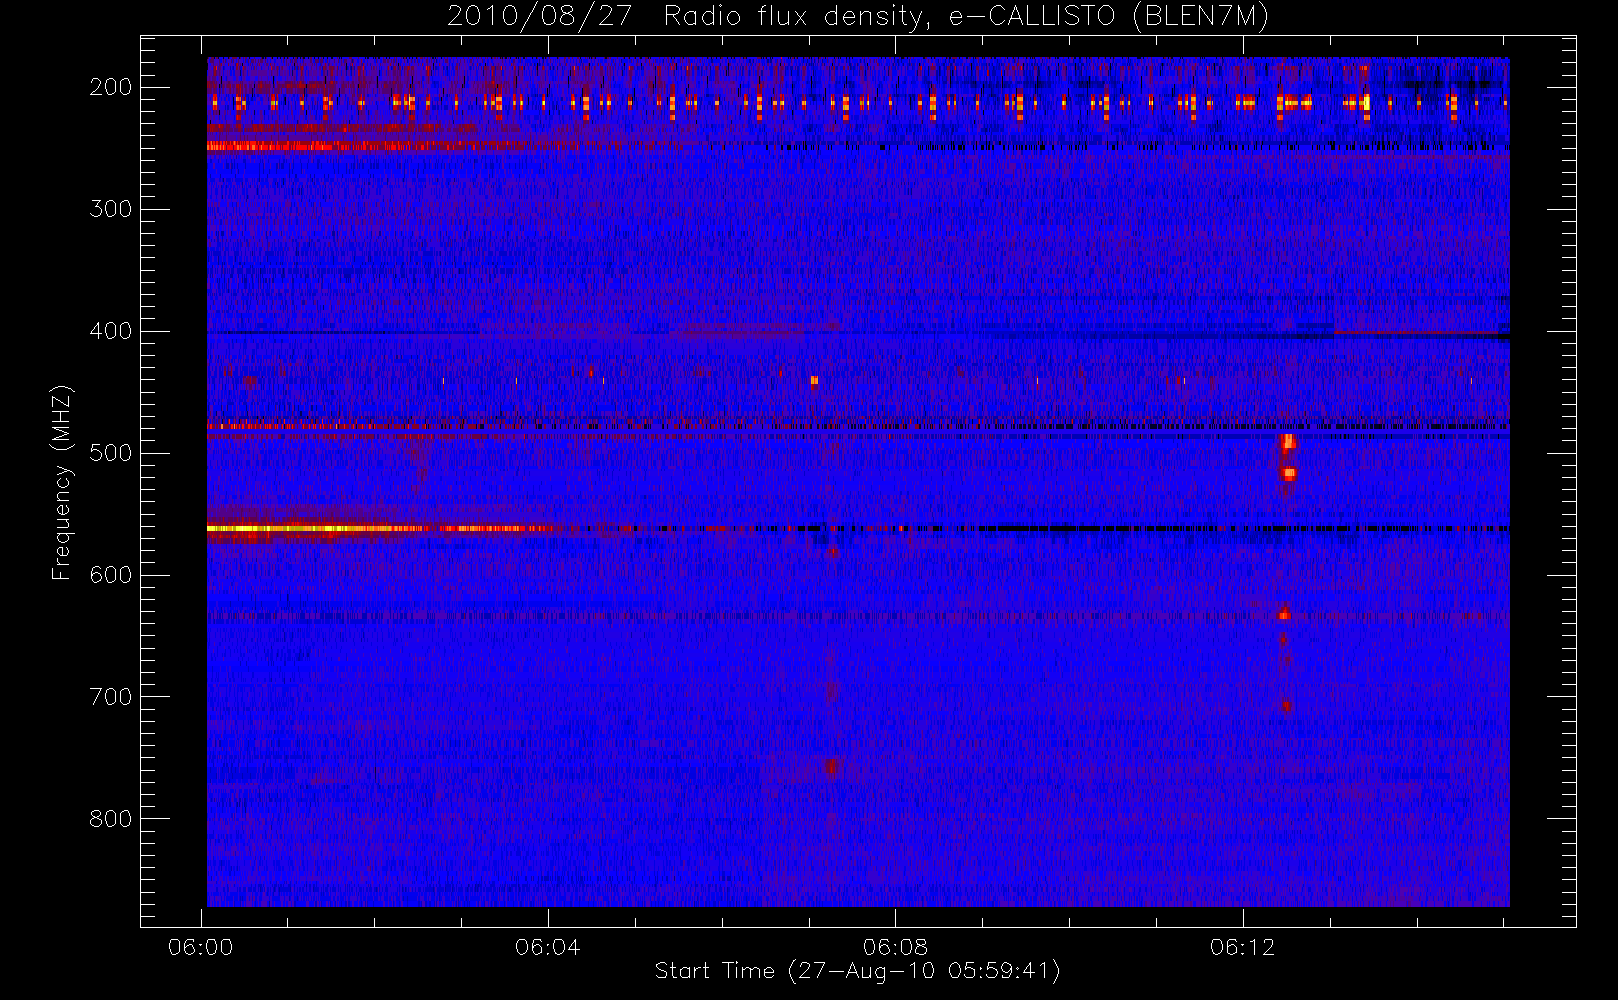Click the 200 frequency tick label
Viewport: 1618px width, 1000px height.
[110, 87]
